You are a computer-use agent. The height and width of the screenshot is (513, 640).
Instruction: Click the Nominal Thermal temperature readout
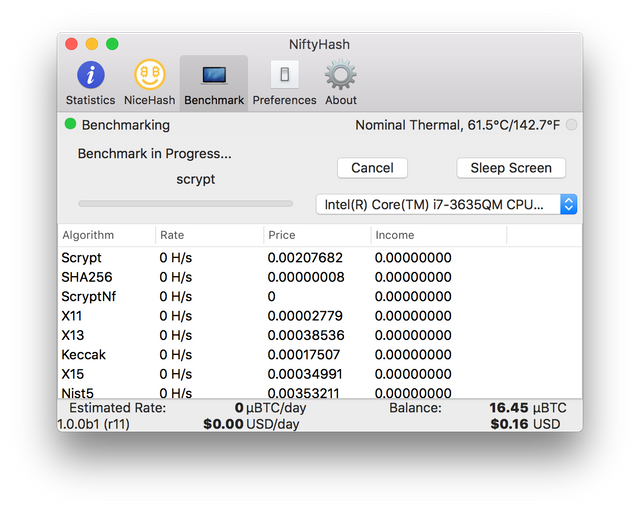pos(458,125)
